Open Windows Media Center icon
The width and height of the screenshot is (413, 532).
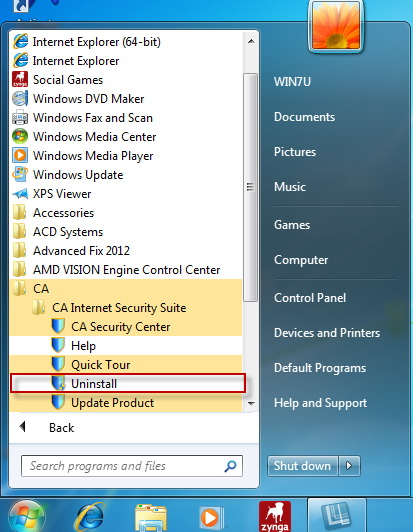click(x=20, y=136)
